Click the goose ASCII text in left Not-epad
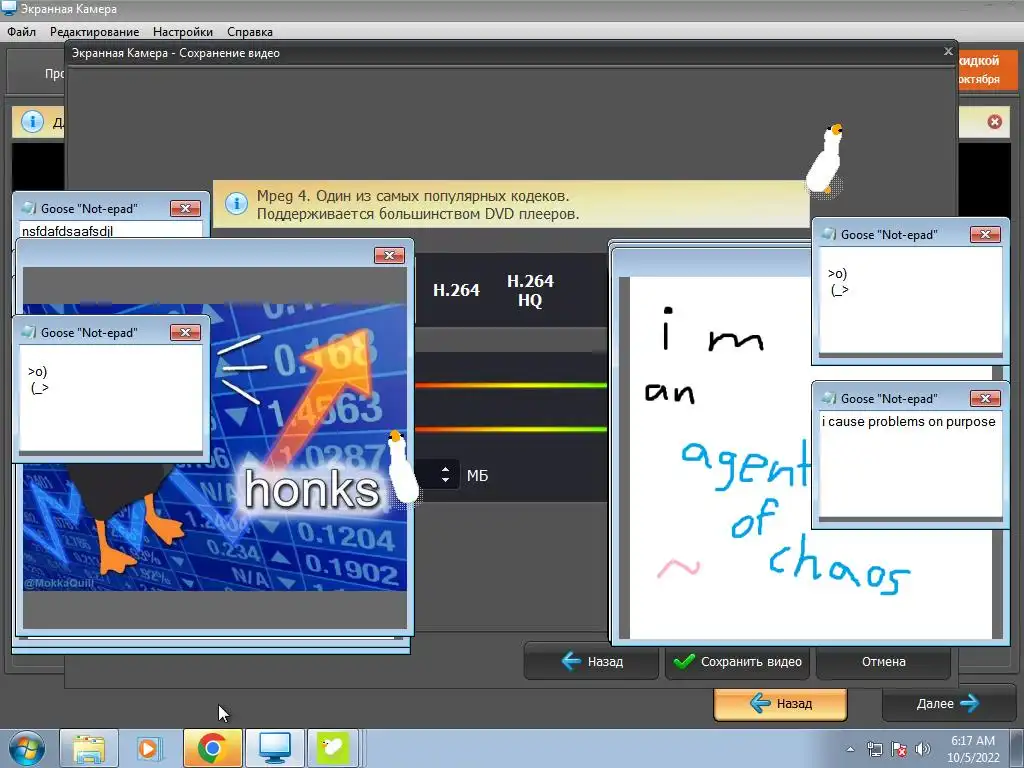 (38, 379)
